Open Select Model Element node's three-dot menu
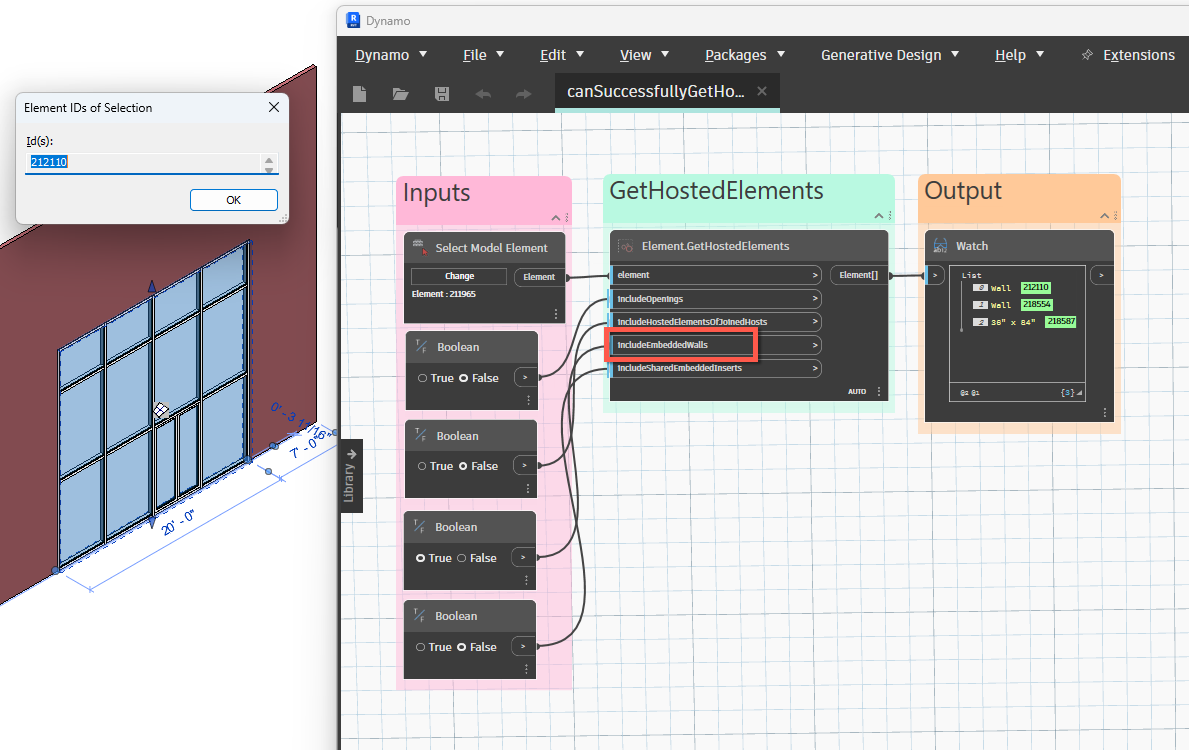The width and height of the screenshot is (1189, 750). pos(556,313)
